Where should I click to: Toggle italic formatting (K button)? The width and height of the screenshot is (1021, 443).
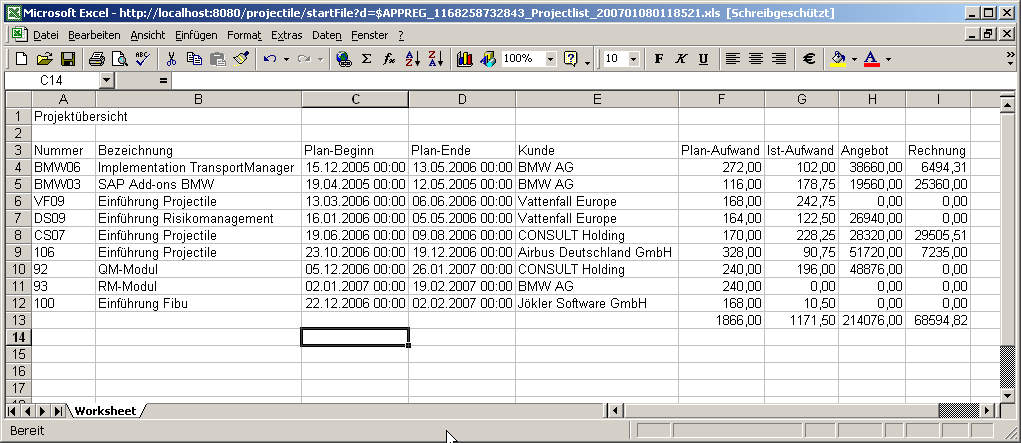point(681,59)
